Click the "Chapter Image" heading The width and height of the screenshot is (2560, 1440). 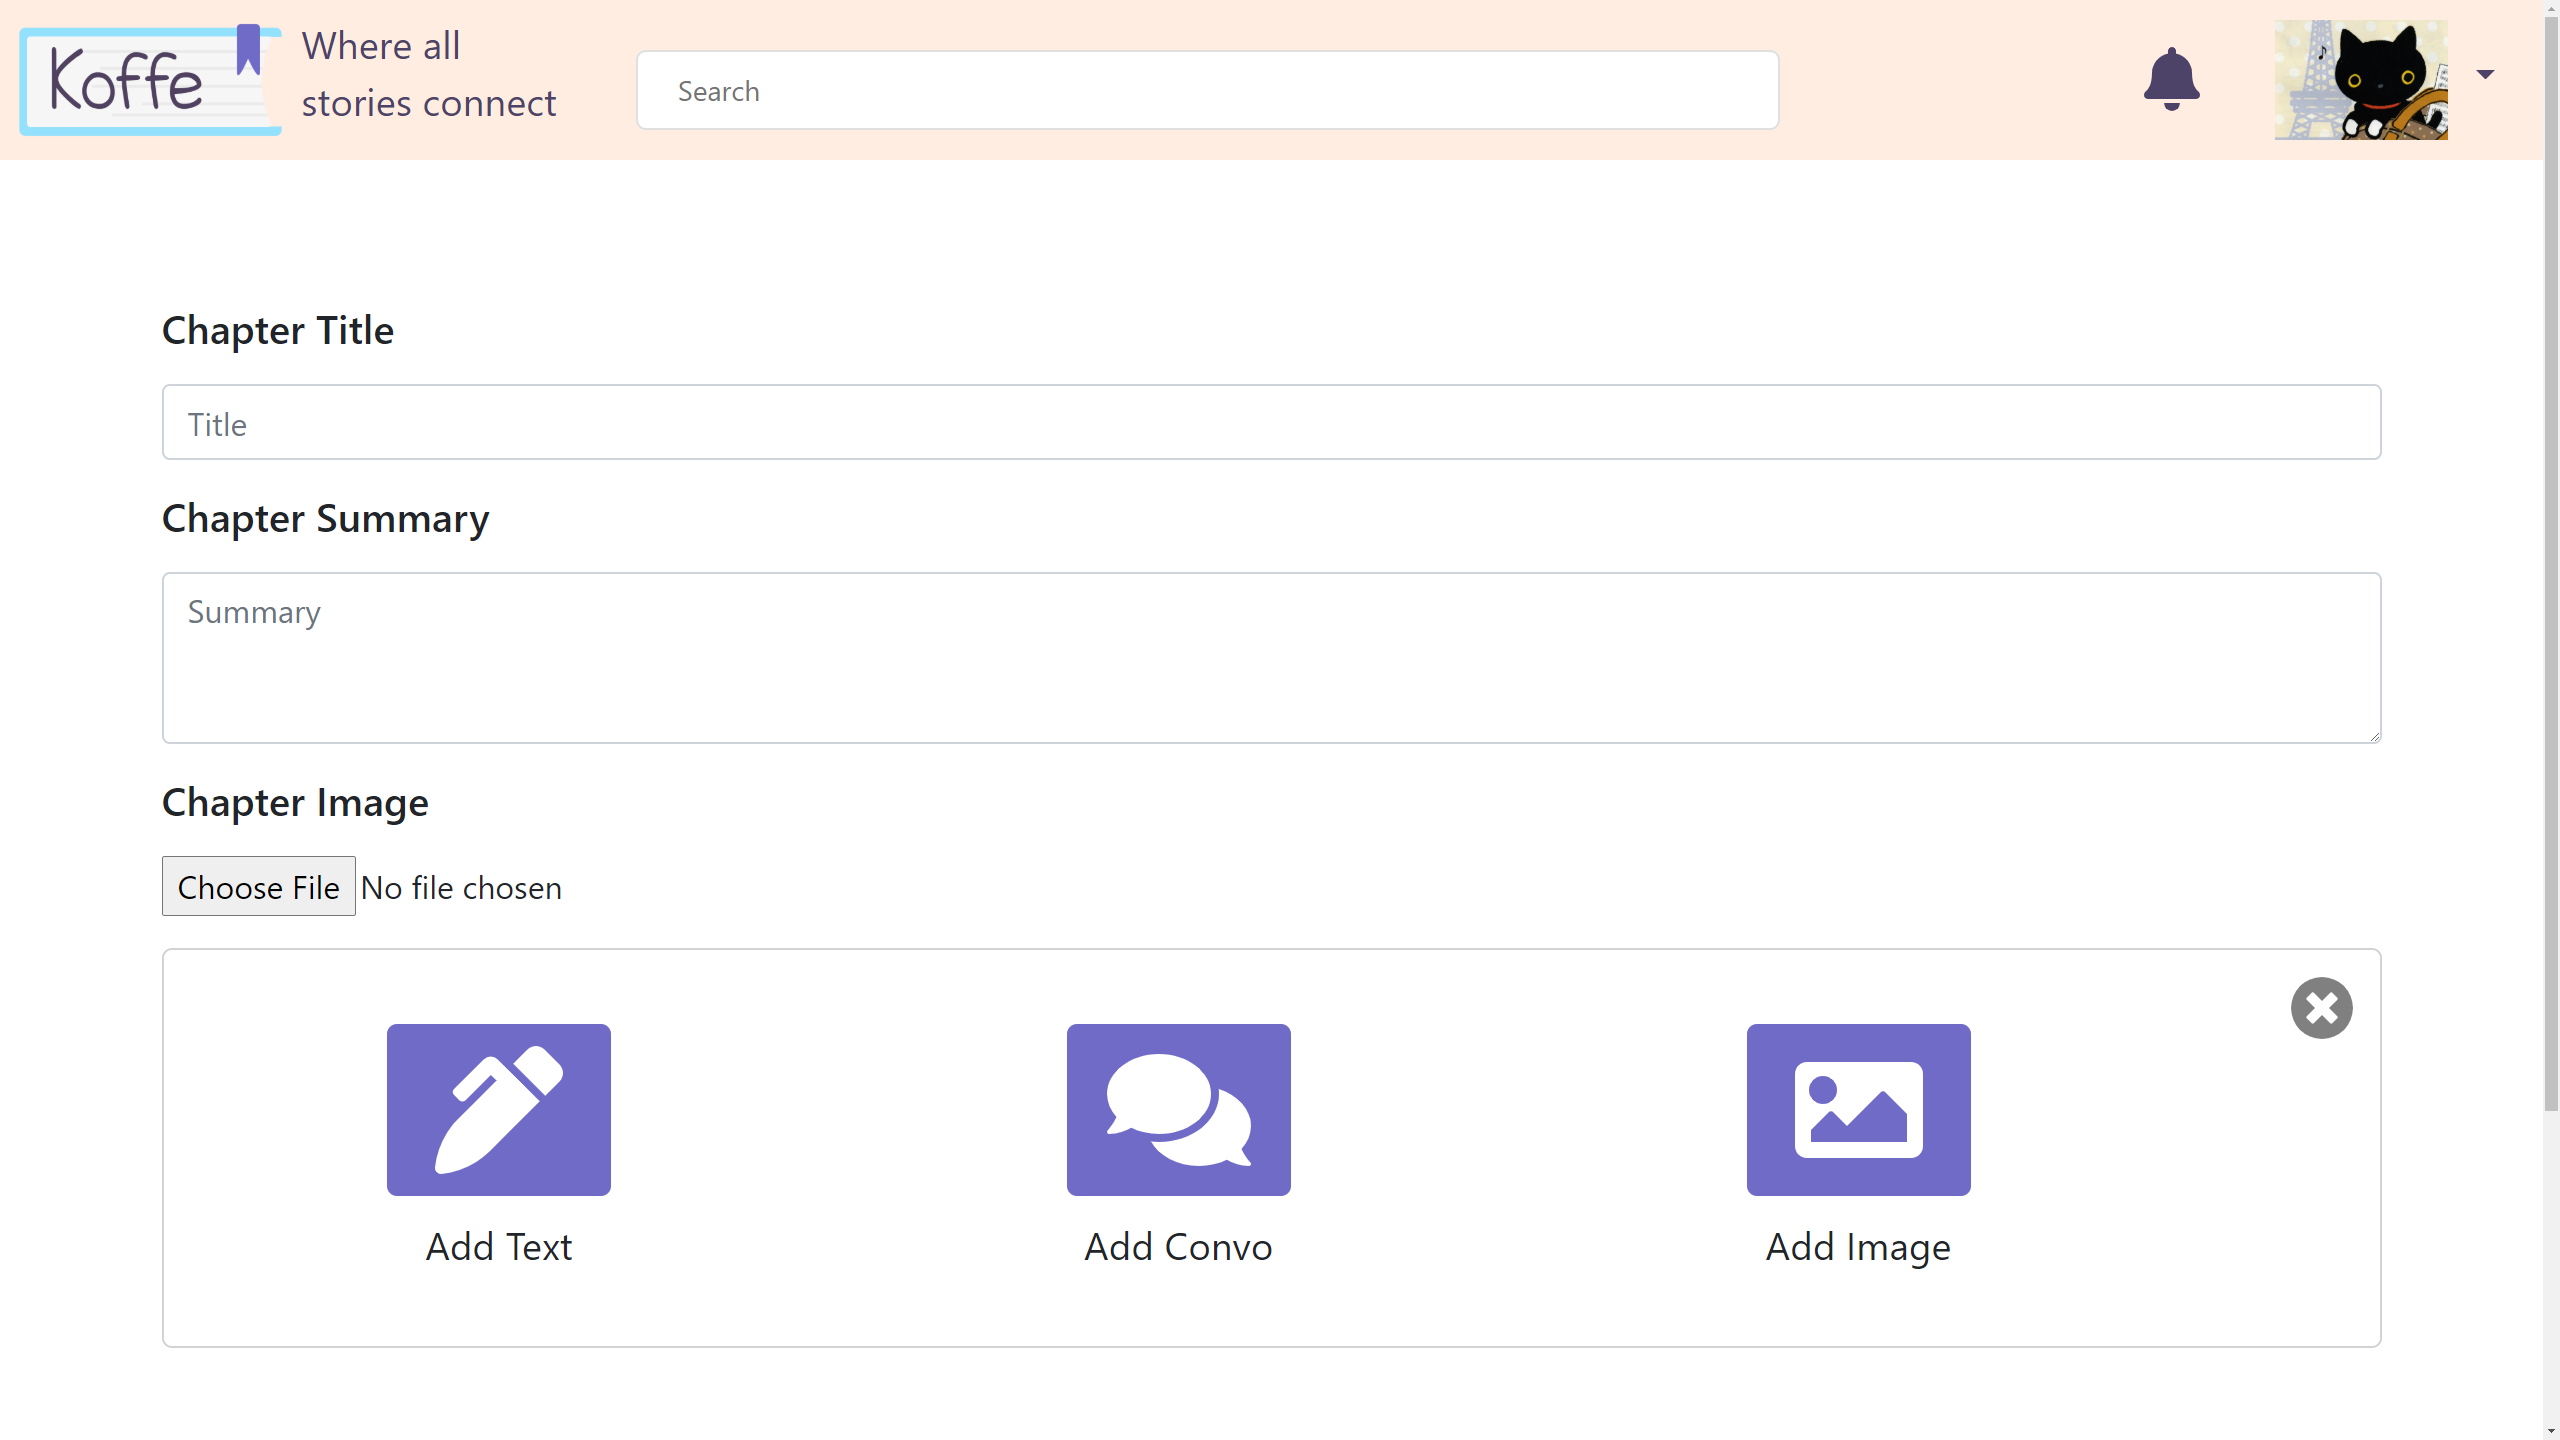pyautogui.click(x=295, y=803)
